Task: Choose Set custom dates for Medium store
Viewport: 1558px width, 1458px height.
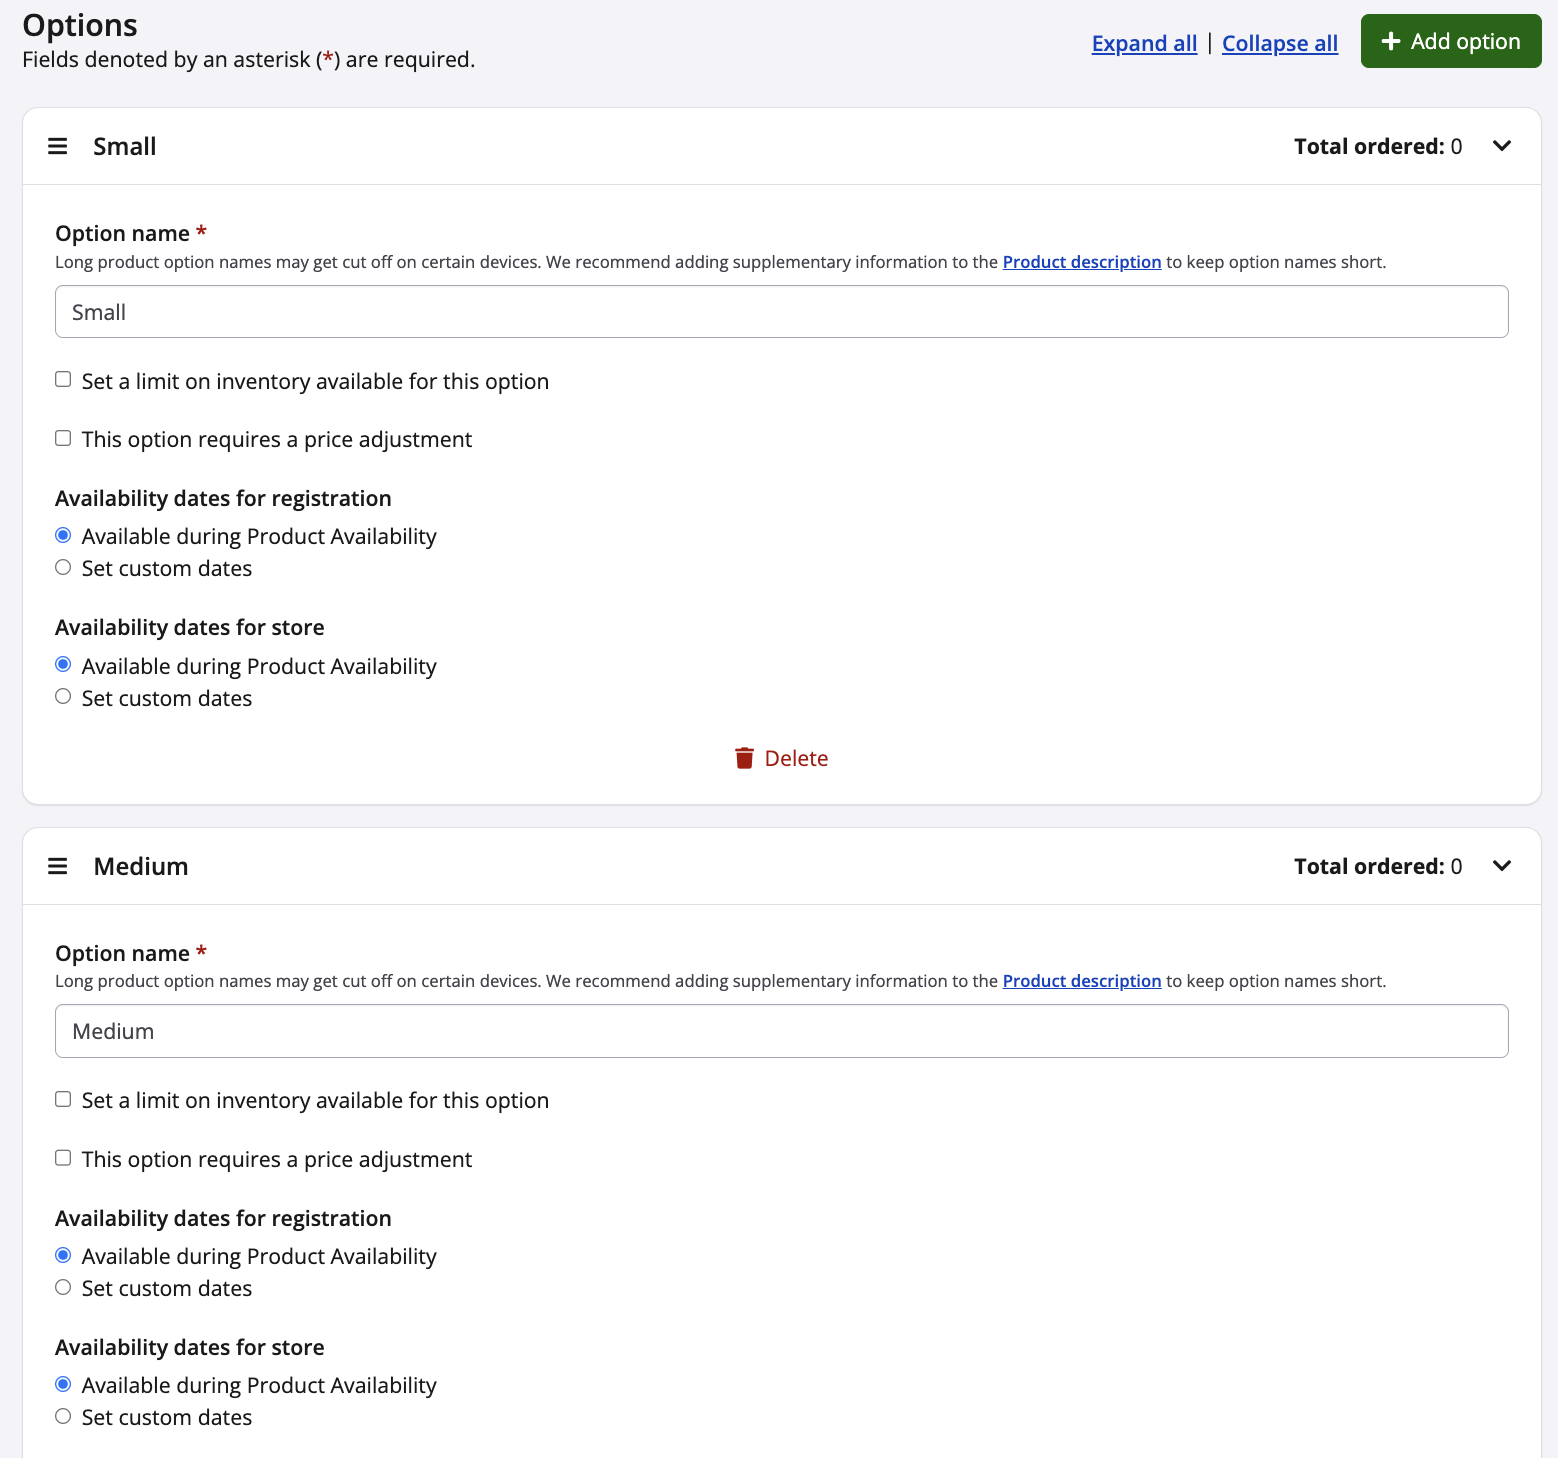Action: click(63, 1417)
